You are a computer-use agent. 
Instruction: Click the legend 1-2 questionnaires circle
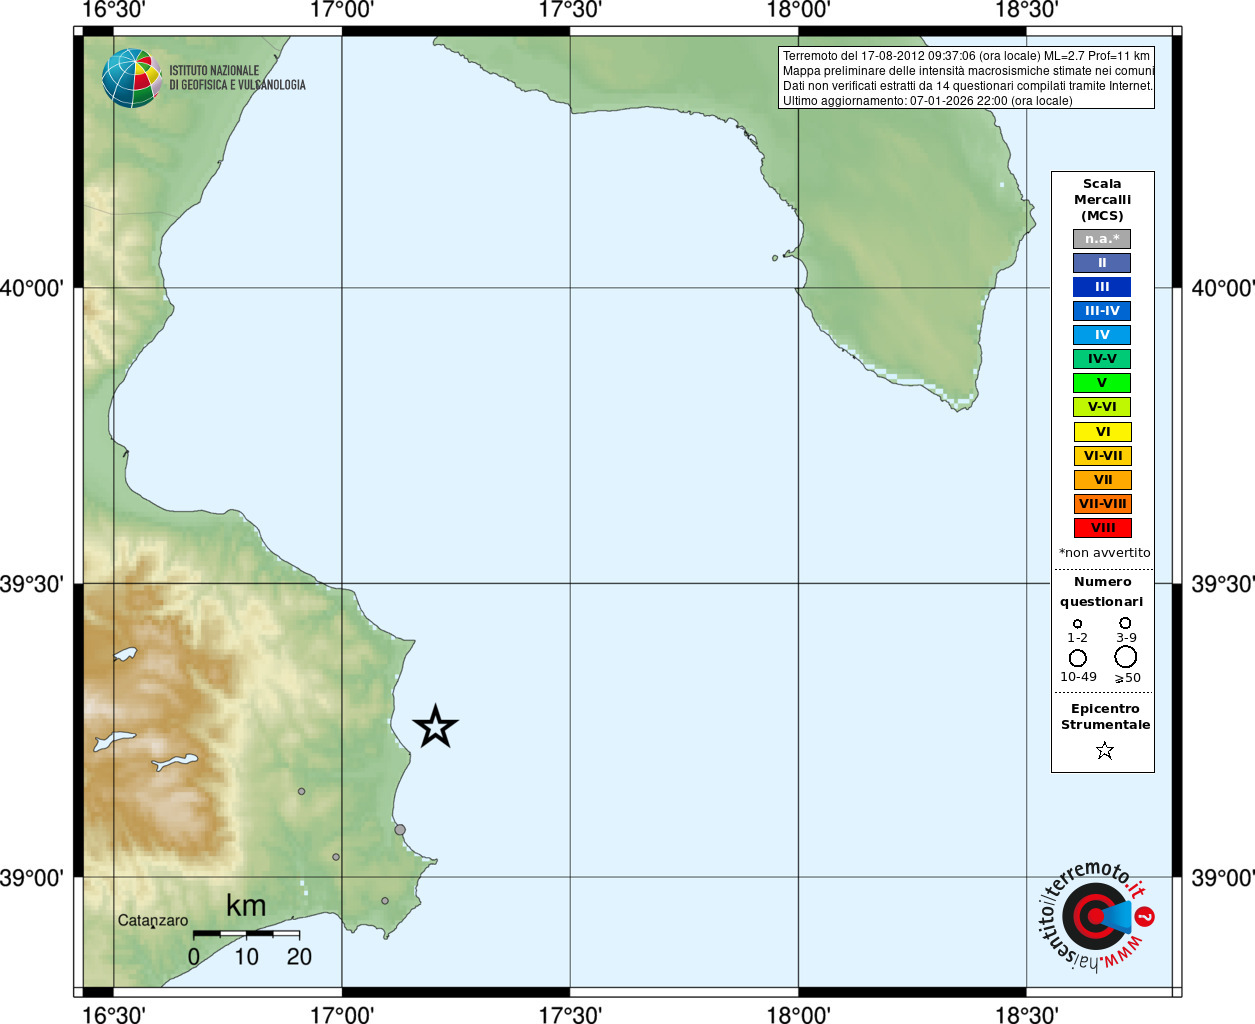point(1077,624)
